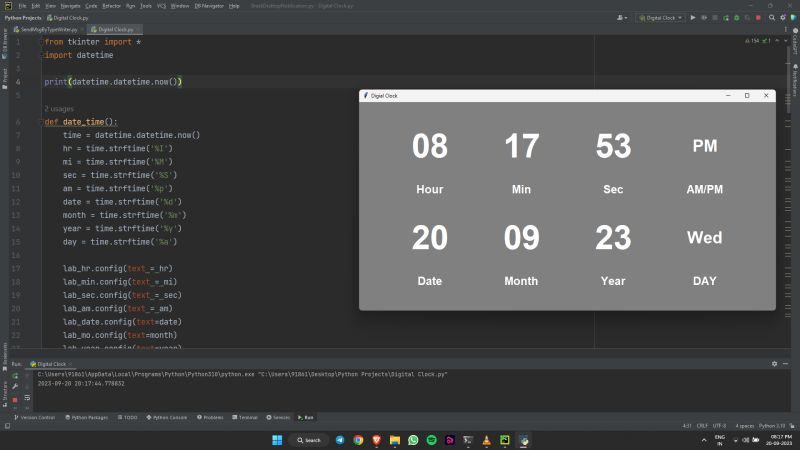
Task: Run the Digital Clock configuration
Action: tap(693, 18)
